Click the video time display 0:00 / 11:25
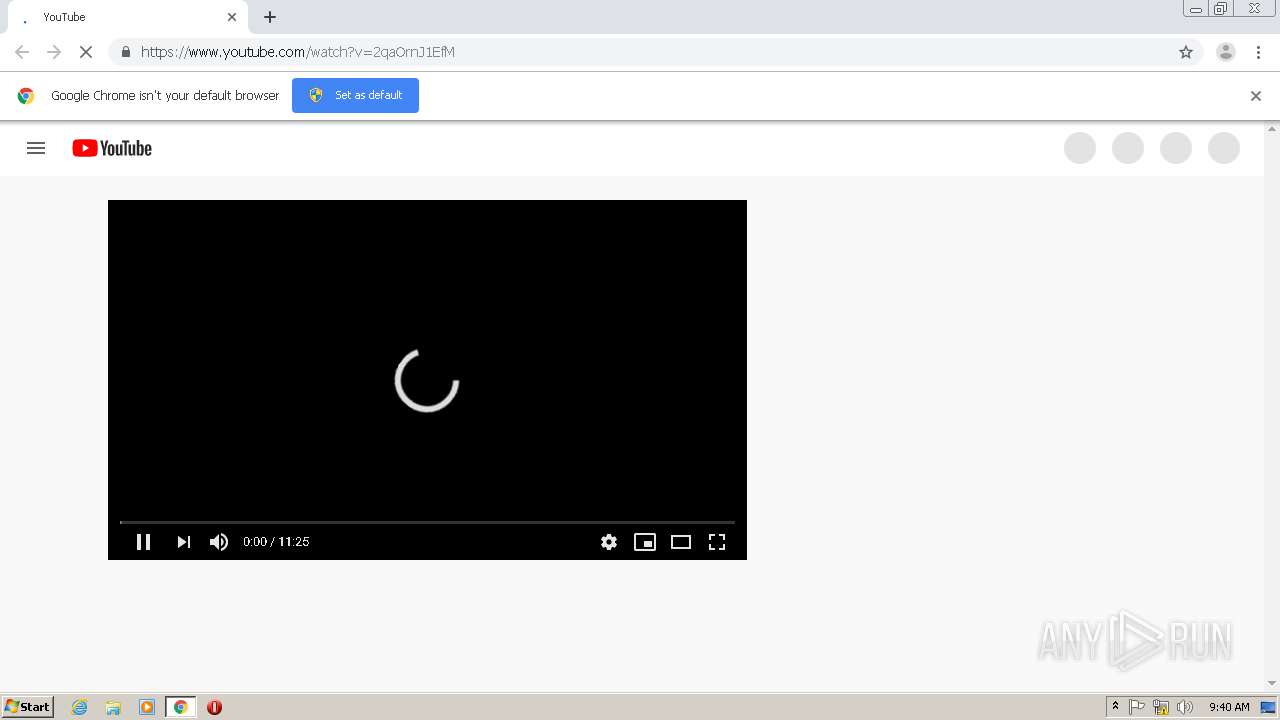Viewport: 1280px width, 720px height. point(276,542)
